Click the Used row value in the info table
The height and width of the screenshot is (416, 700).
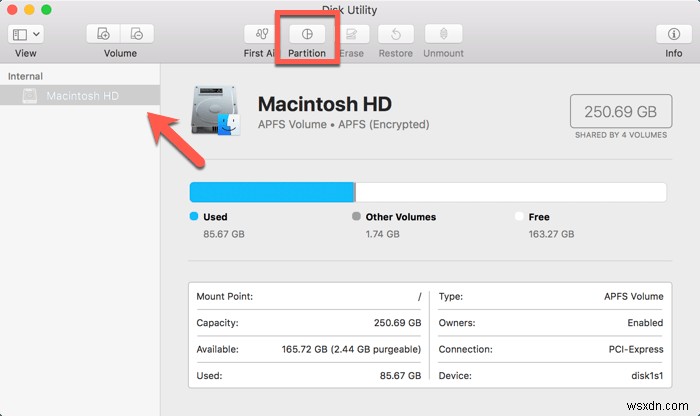point(400,375)
